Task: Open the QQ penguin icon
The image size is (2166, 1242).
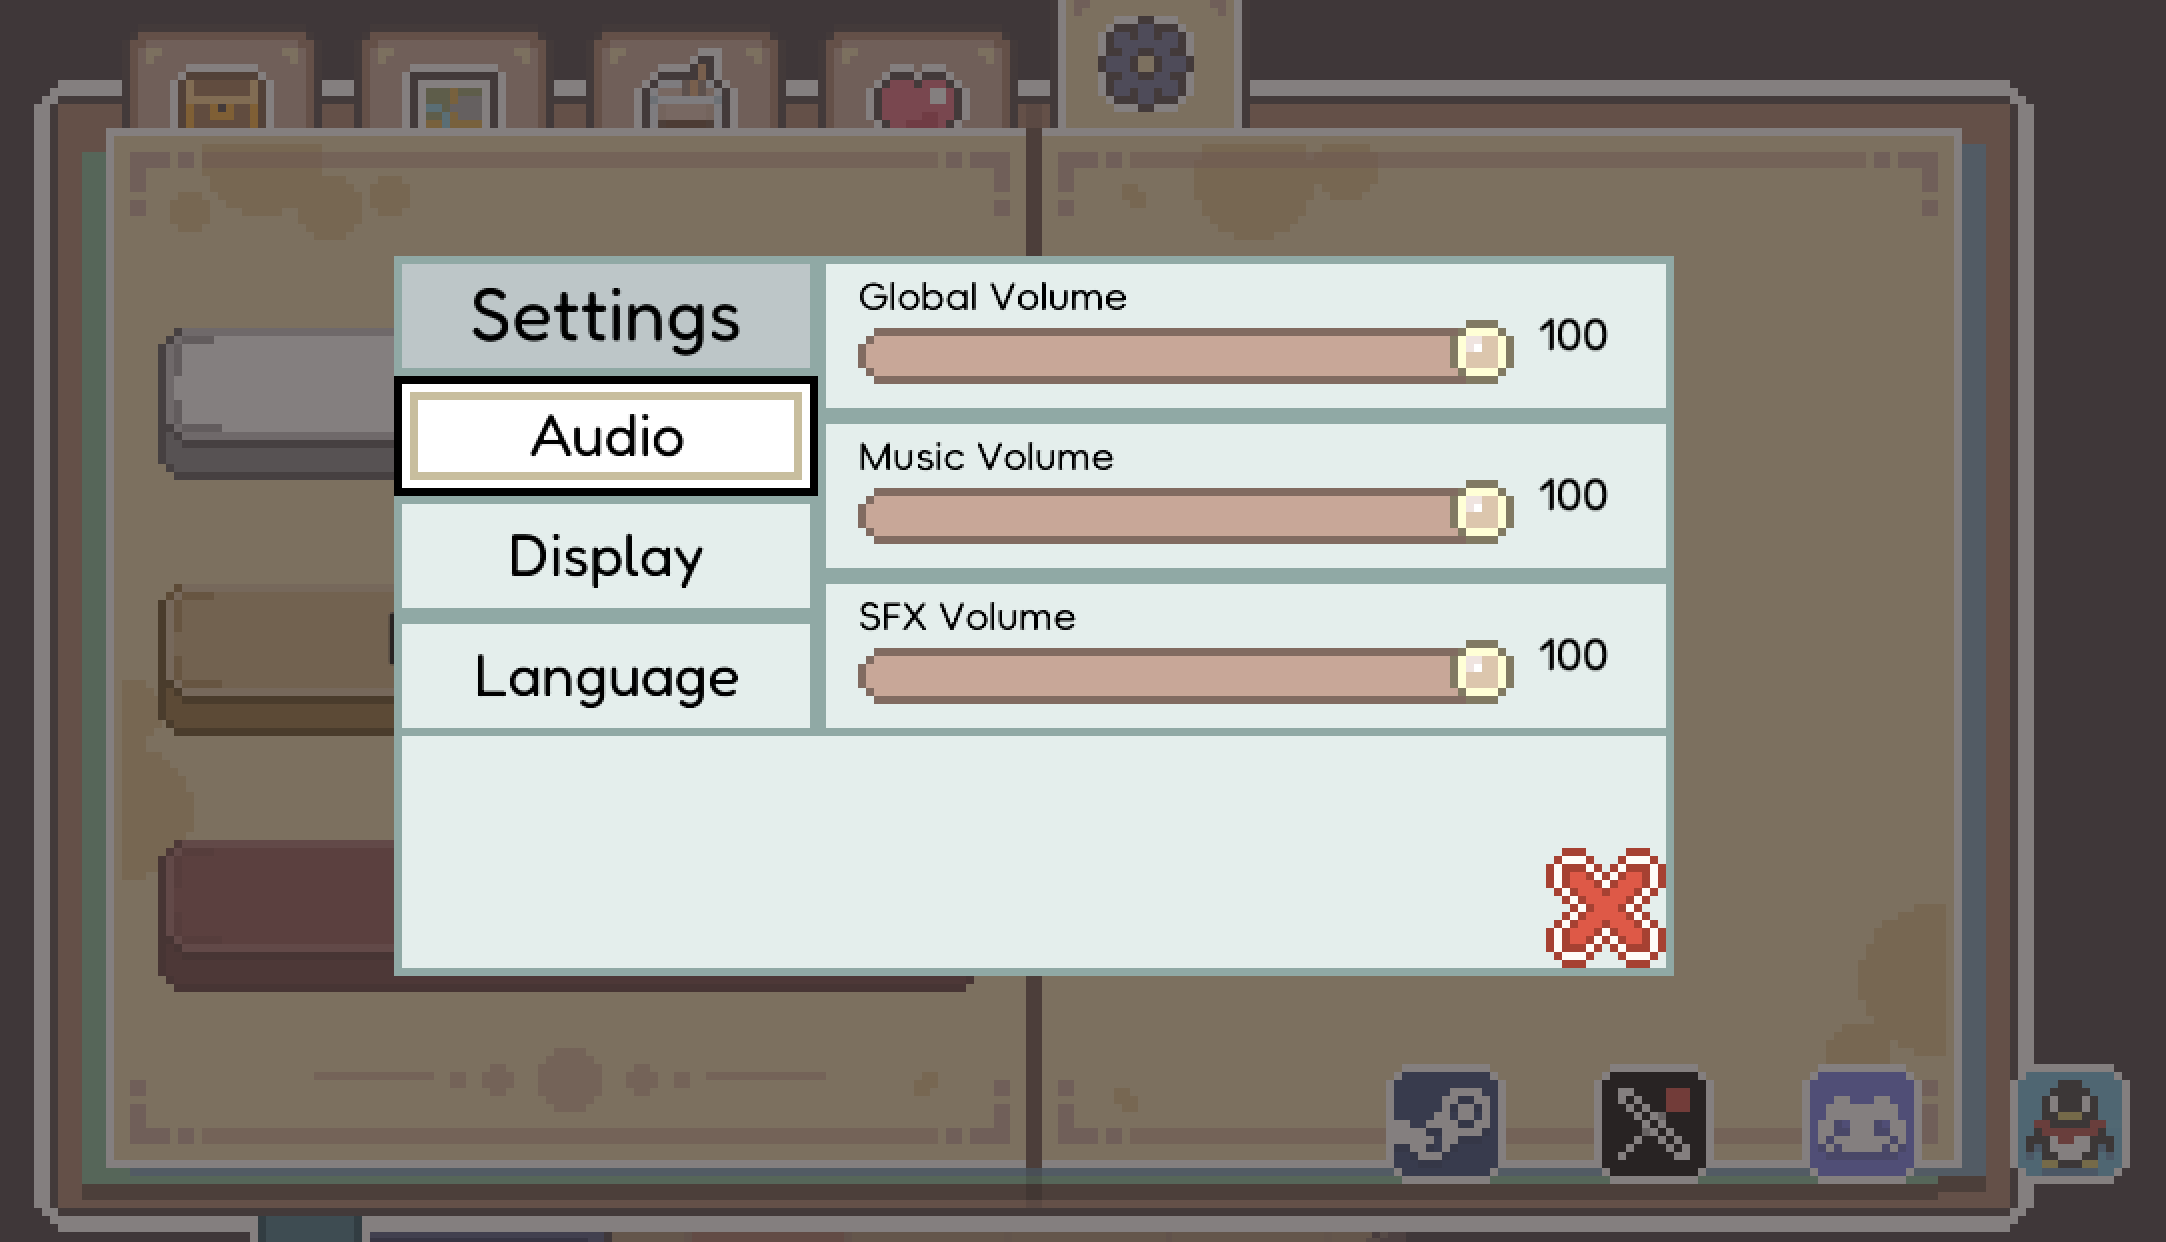Action: (x=2069, y=1124)
